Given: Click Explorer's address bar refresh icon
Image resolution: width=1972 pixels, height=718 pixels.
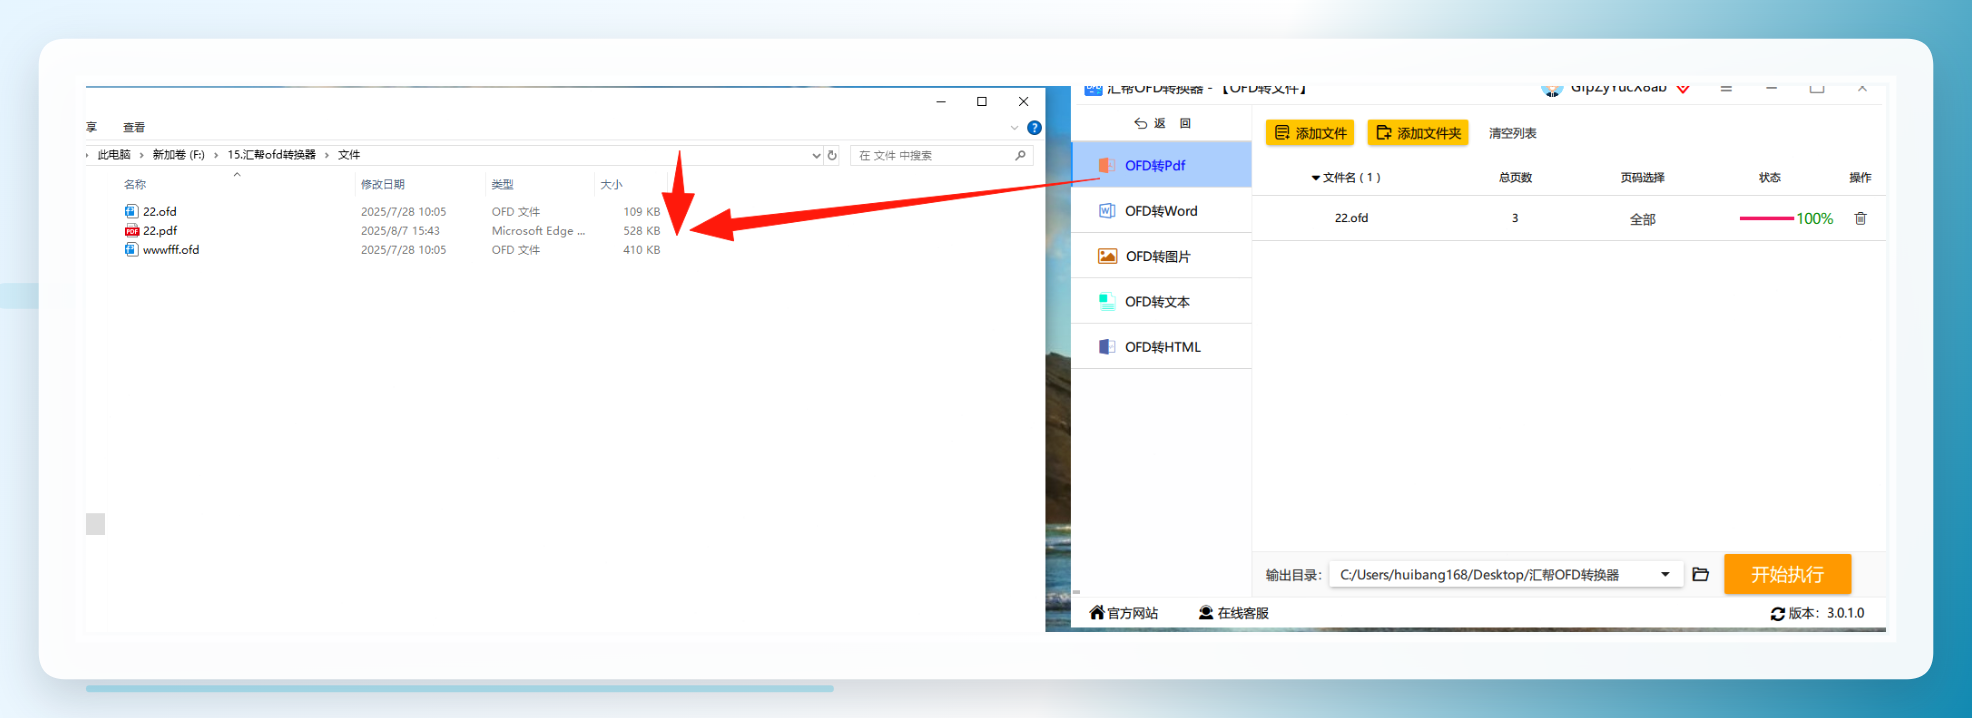Looking at the screenshot, I should (x=832, y=155).
